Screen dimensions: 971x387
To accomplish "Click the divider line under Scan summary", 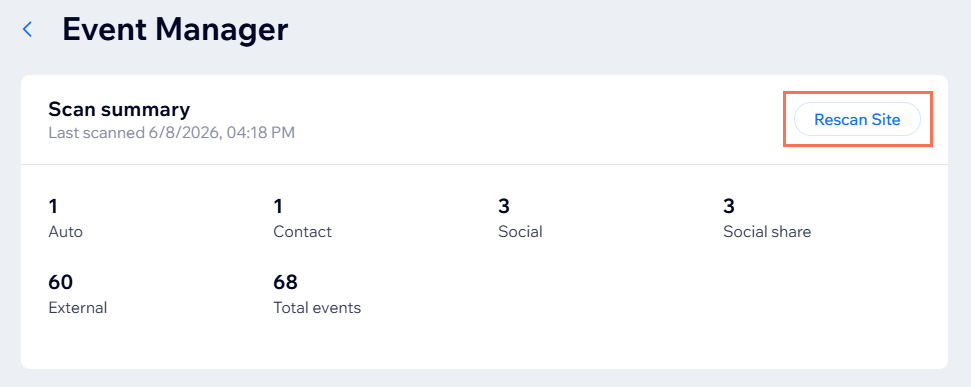I will 484,165.
